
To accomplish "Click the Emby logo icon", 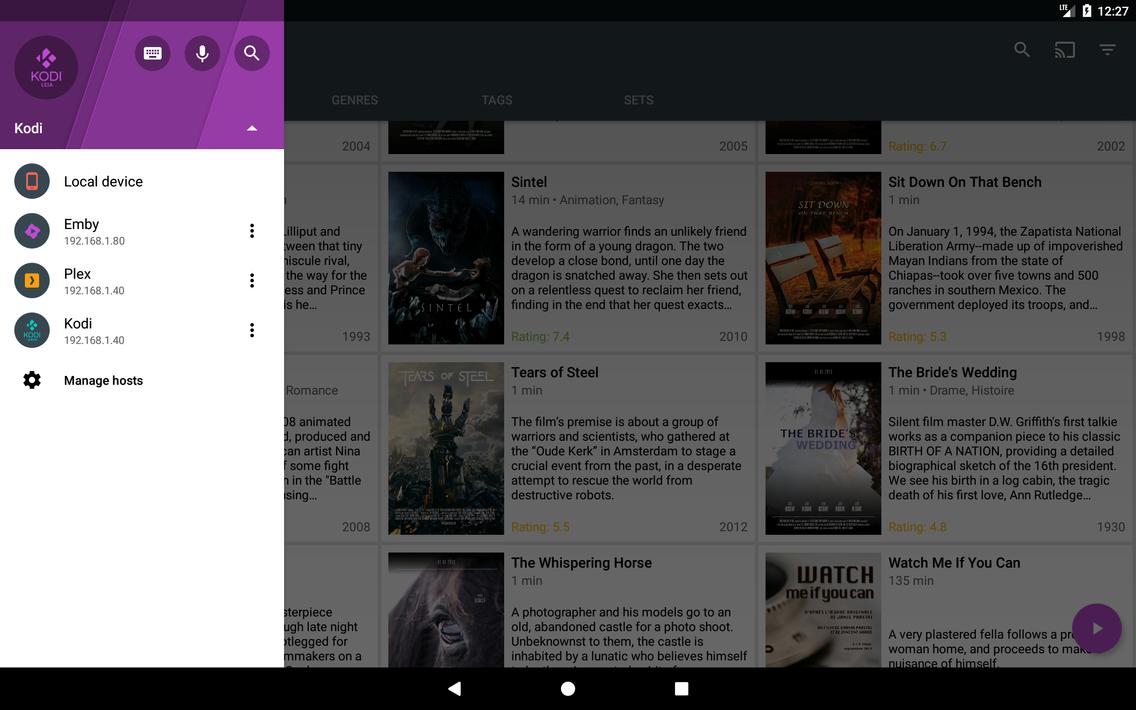I will click(x=32, y=231).
